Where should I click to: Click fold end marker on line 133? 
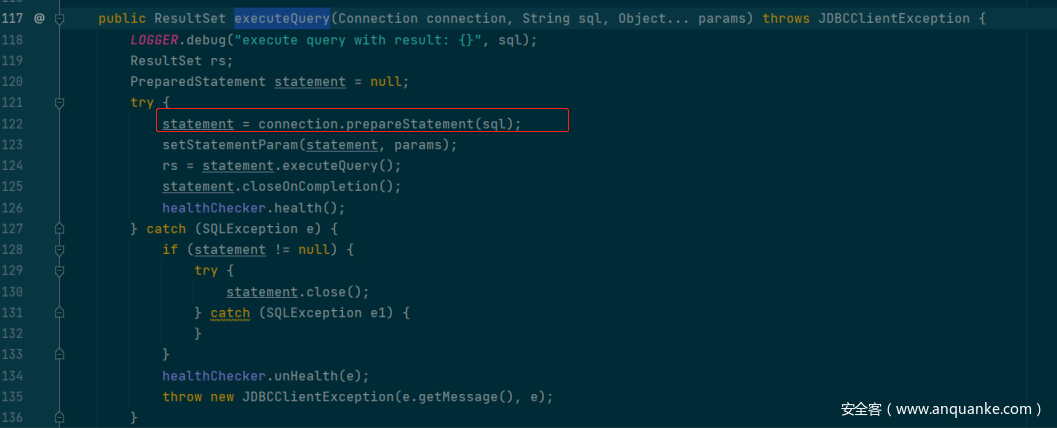(x=60, y=355)
